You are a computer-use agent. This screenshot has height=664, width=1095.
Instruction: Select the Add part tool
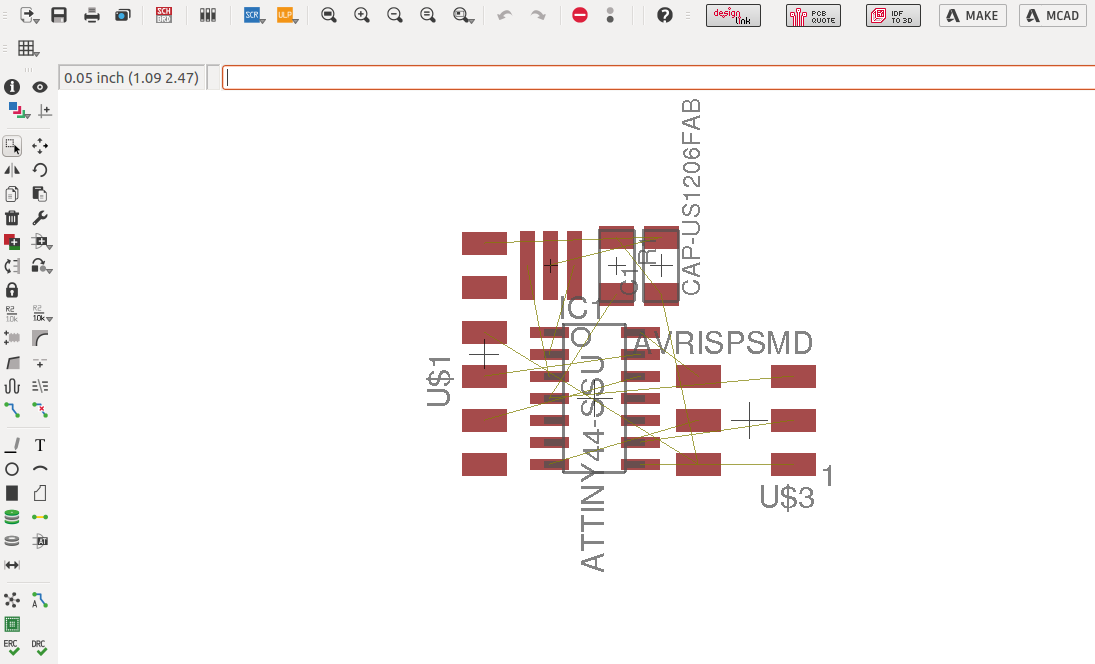12,242
